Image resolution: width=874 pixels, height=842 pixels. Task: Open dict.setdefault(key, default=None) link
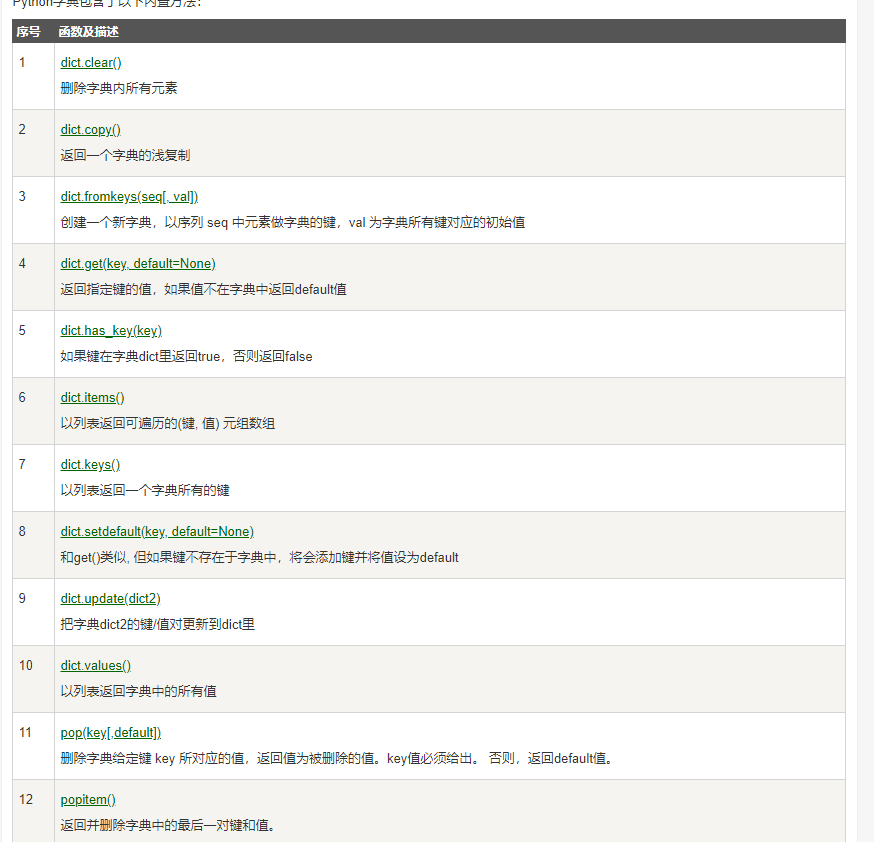click(x=157, y=531)
